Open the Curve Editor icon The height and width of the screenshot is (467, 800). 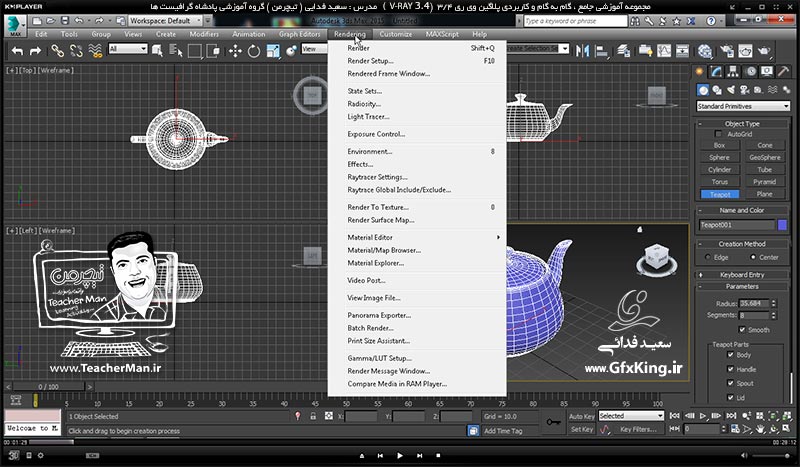point(664,51)
